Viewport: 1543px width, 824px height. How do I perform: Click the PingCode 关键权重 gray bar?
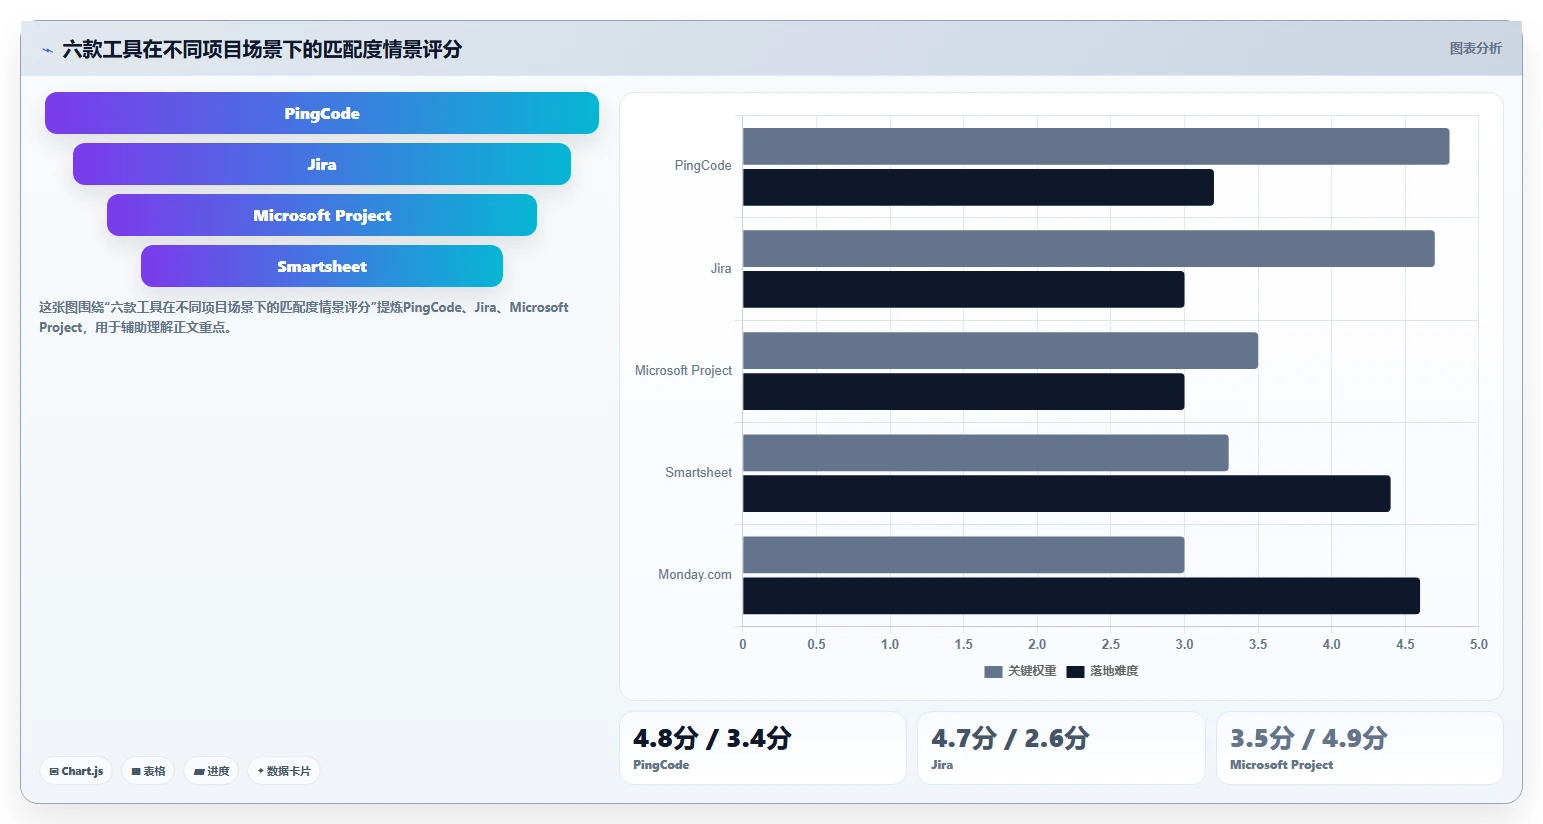(x=1096, y=146)
